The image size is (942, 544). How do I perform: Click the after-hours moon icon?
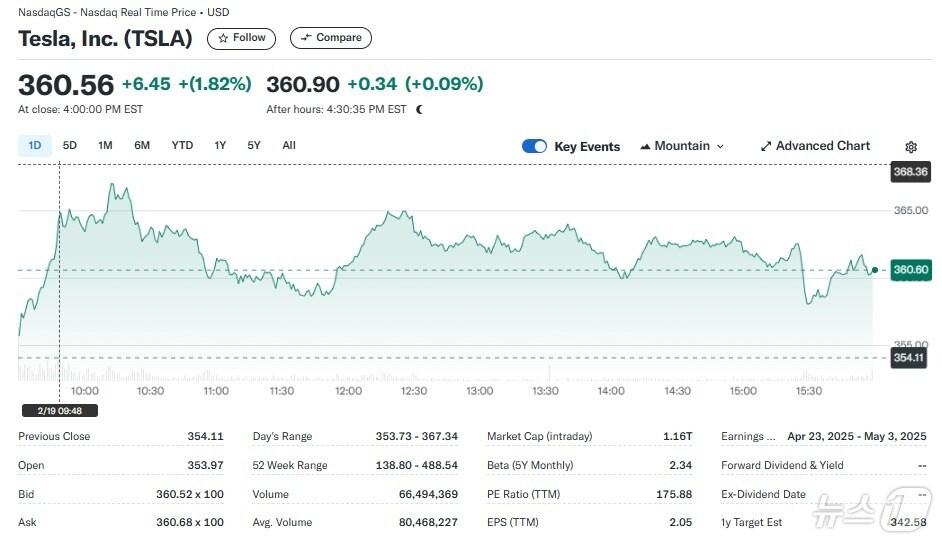[x=419, y=109]
